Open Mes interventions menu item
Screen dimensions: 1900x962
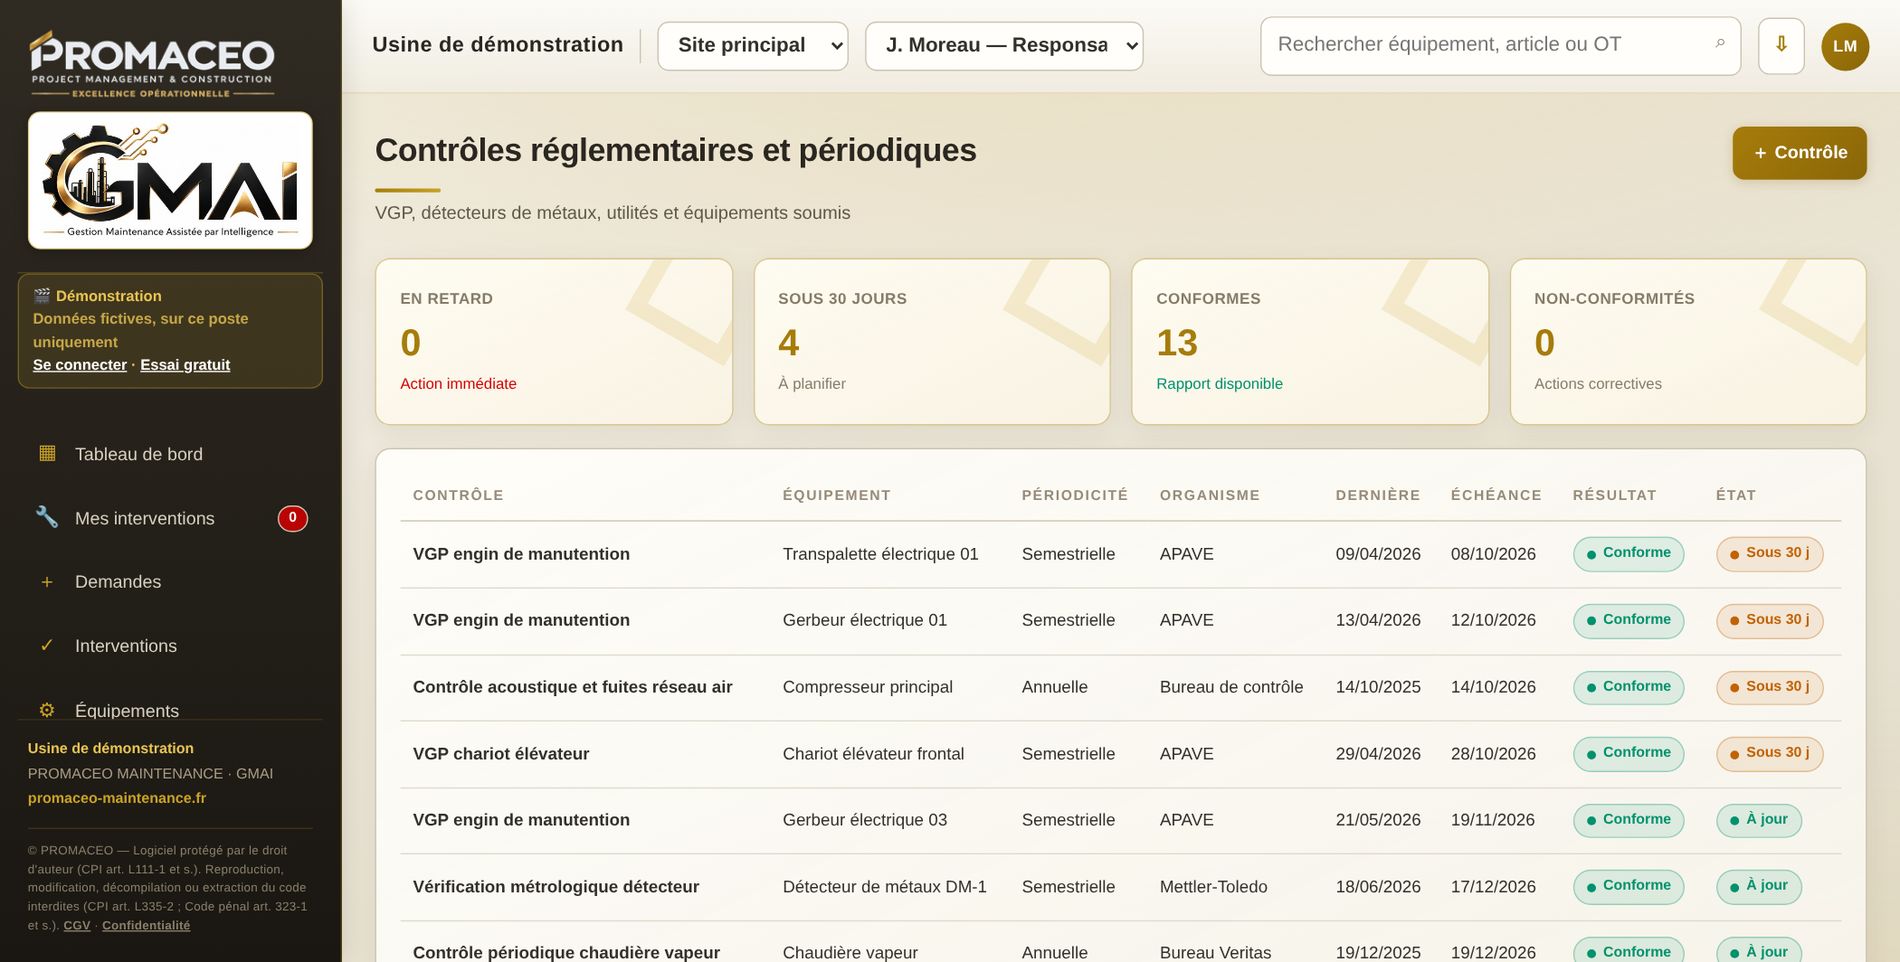click(x=170, y=518)
